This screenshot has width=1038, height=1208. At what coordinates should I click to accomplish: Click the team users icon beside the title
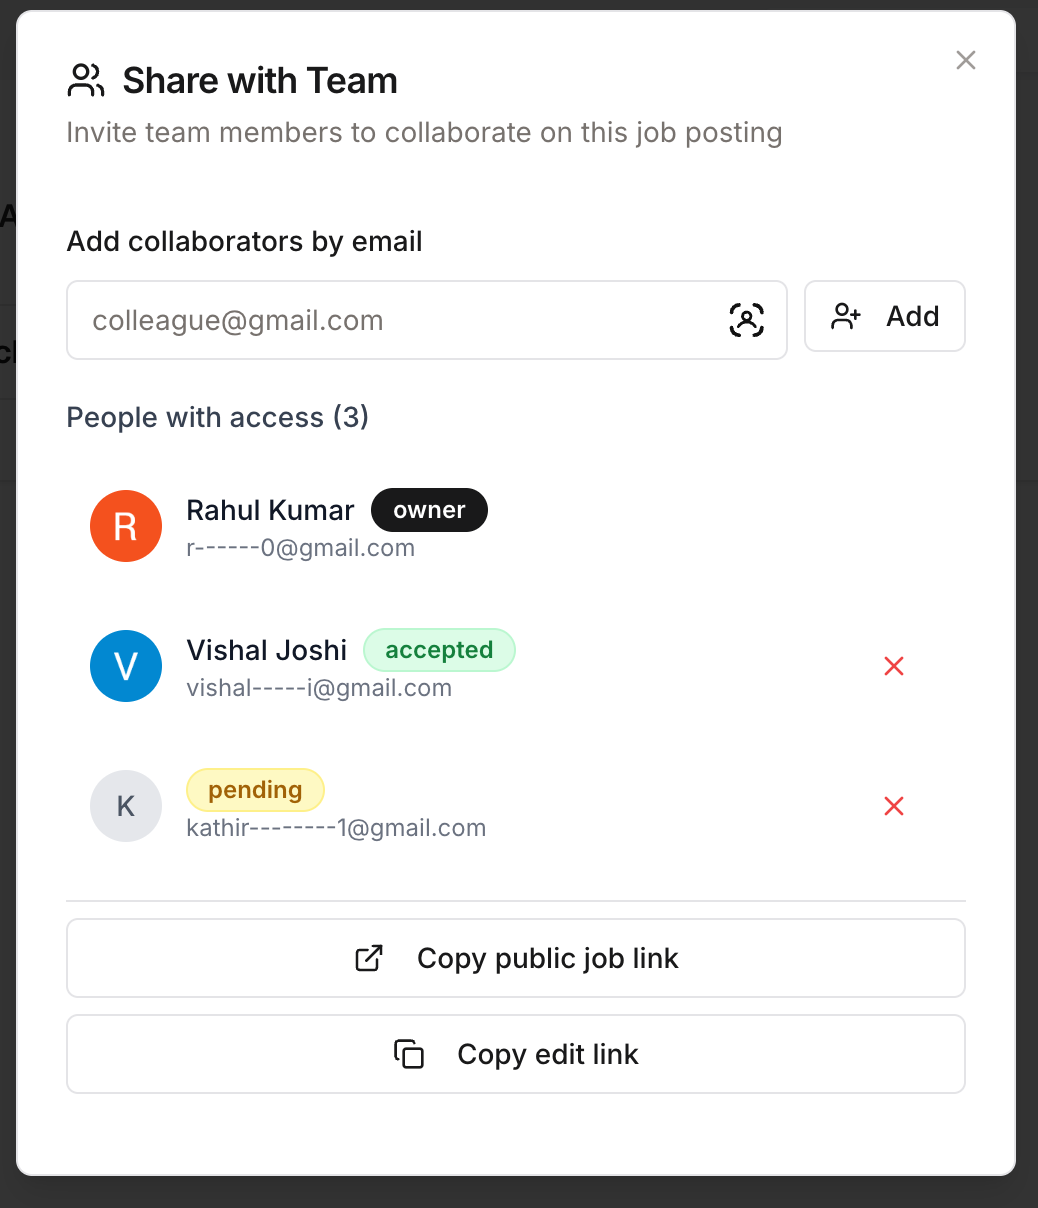click(86, 80)
